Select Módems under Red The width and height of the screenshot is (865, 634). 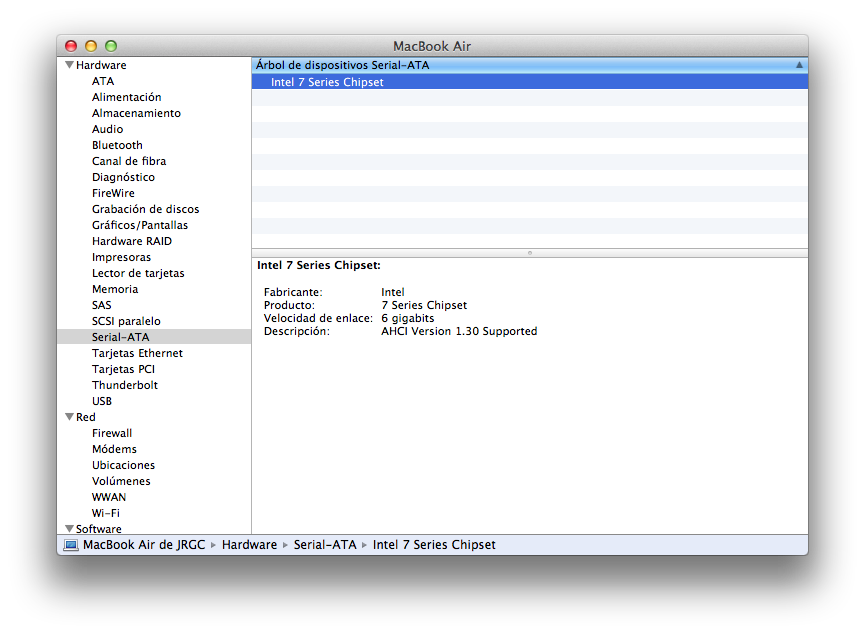[x=114, y=449]
